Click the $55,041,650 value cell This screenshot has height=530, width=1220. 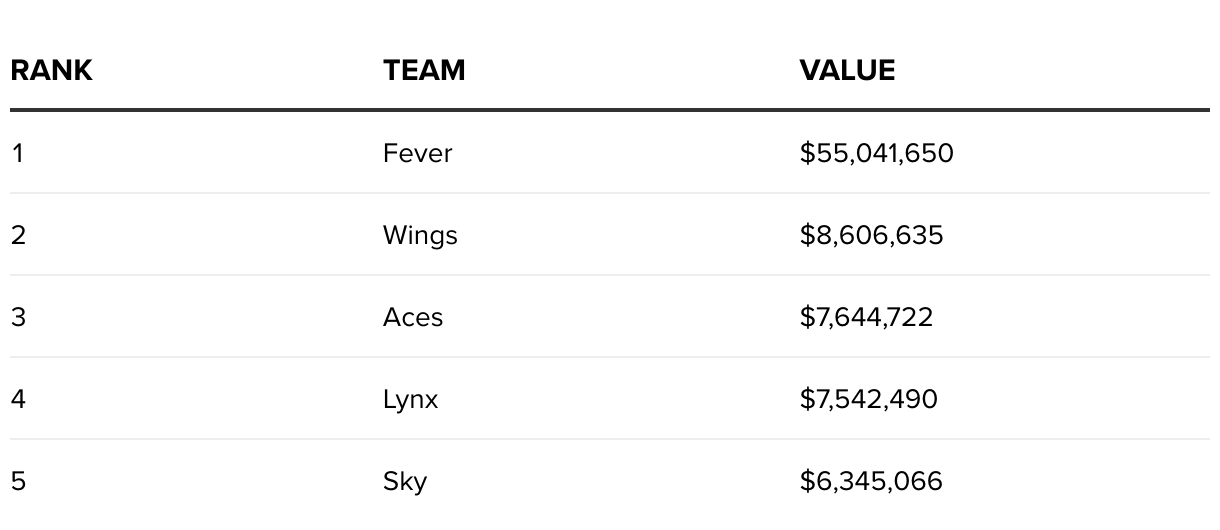877,153
